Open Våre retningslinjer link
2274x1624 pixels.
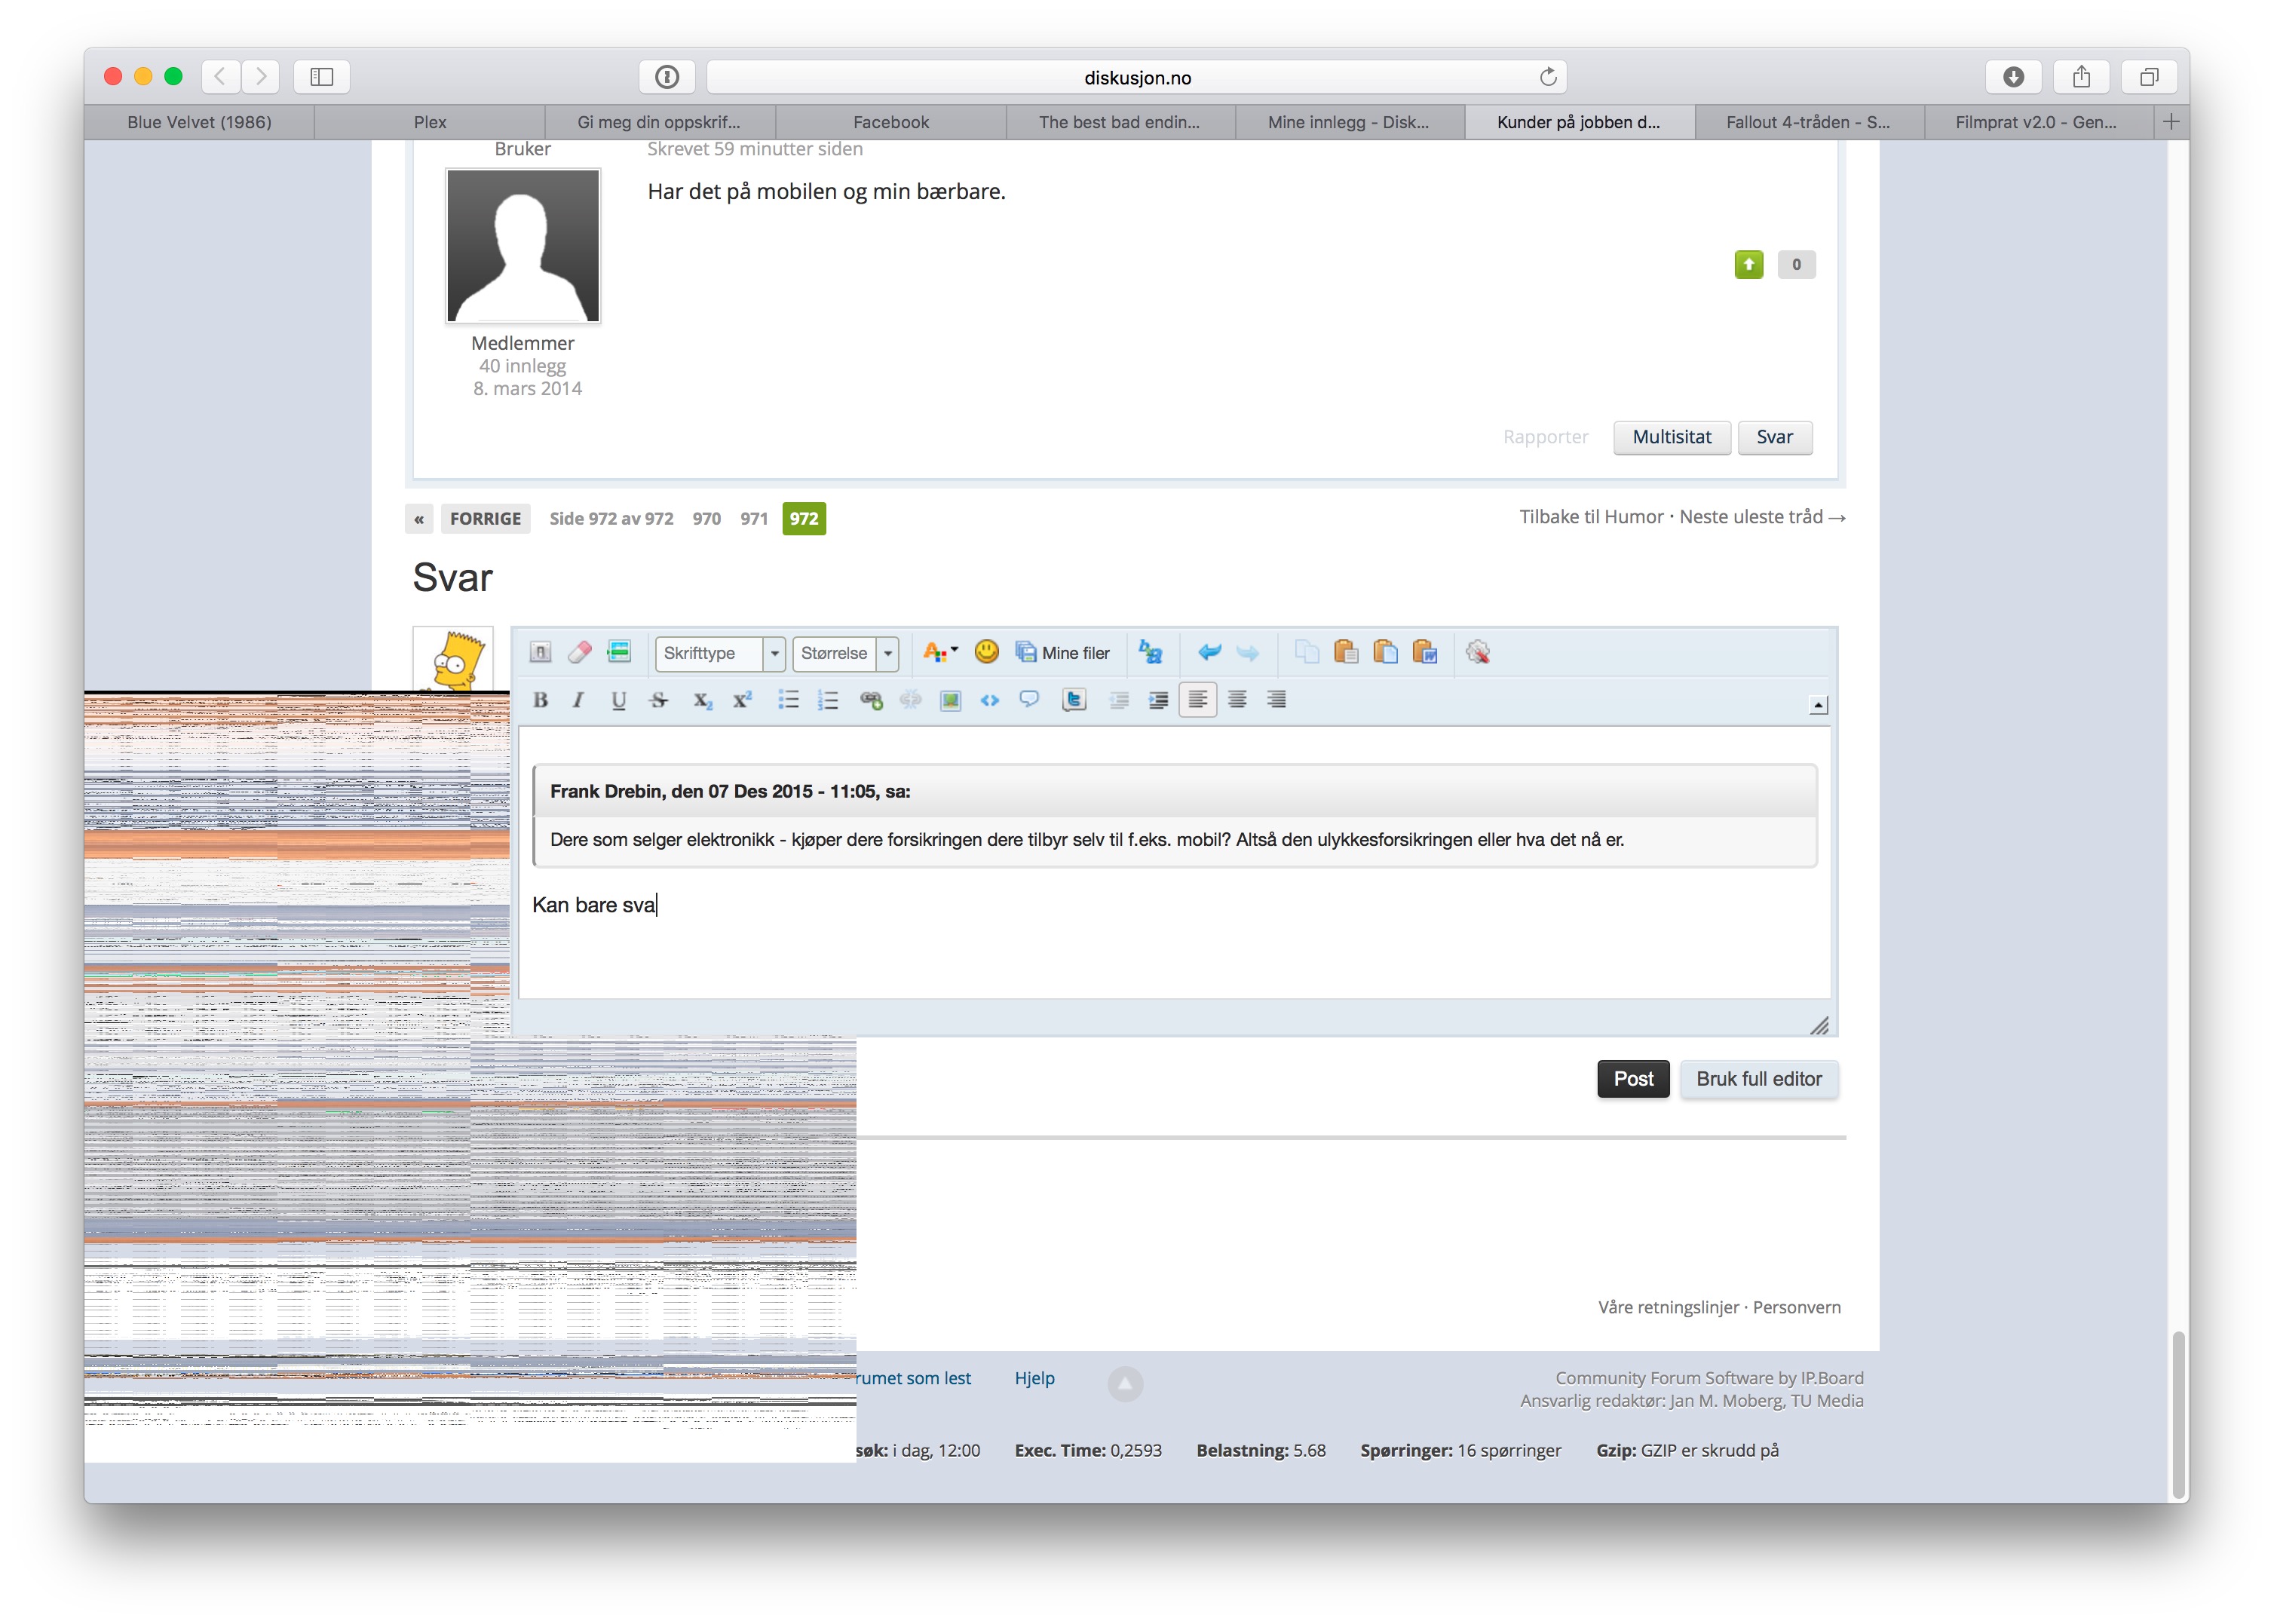tap(1668, 1307)
